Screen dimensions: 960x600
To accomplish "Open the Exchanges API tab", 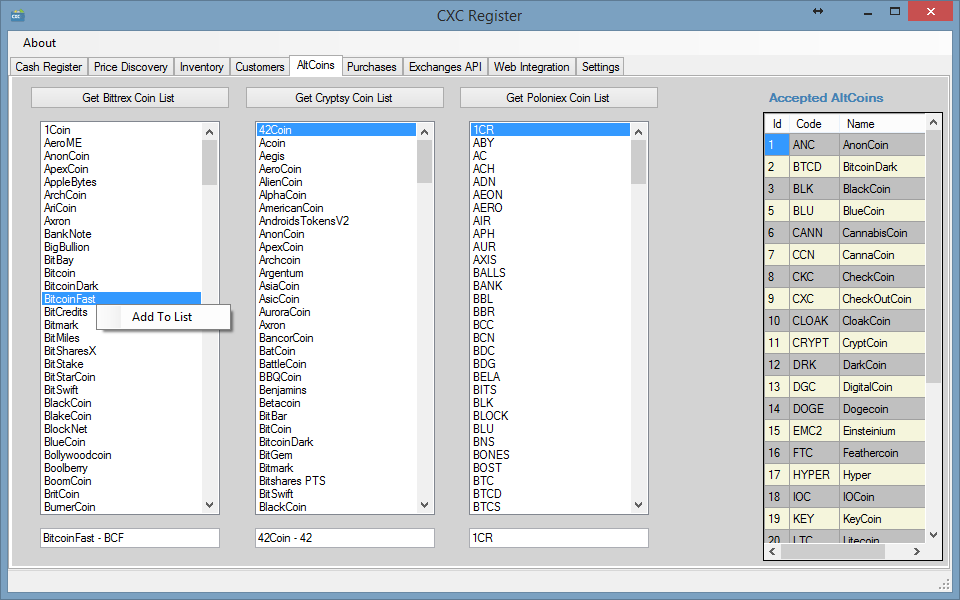I will click(445, 67).
